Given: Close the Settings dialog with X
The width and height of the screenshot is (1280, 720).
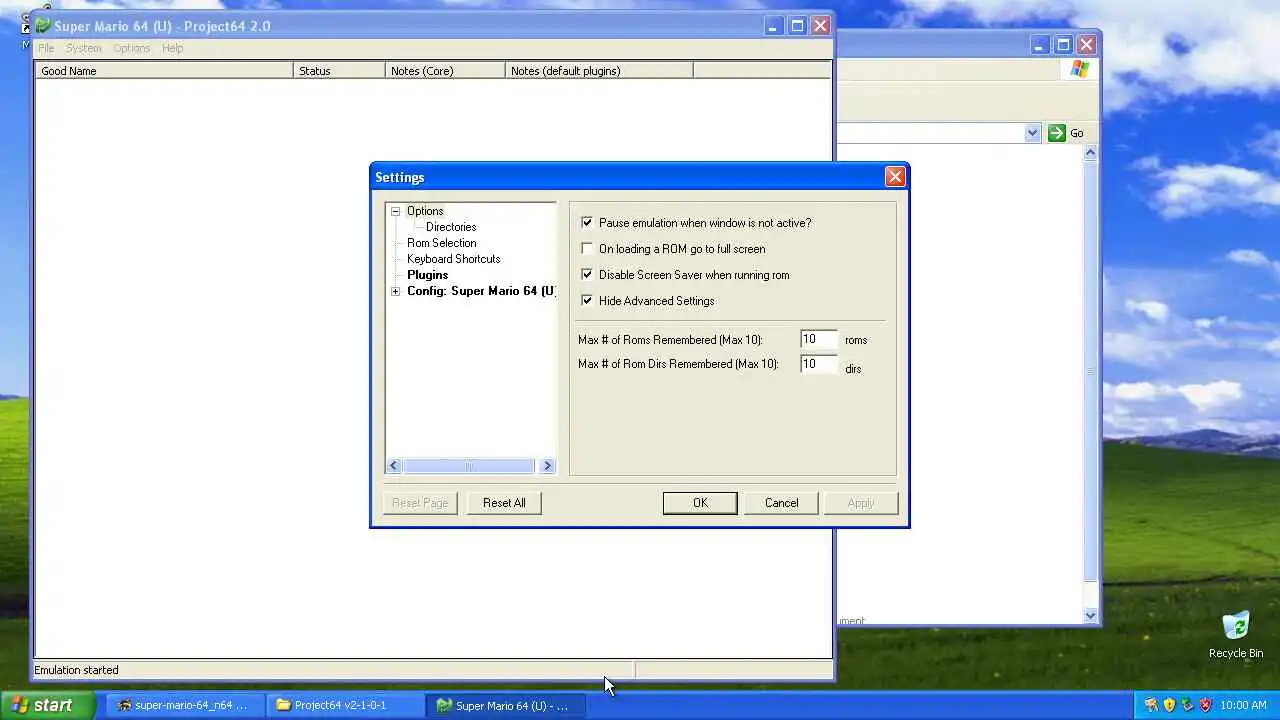Looking at the screenshot, I should click(895, 177).
